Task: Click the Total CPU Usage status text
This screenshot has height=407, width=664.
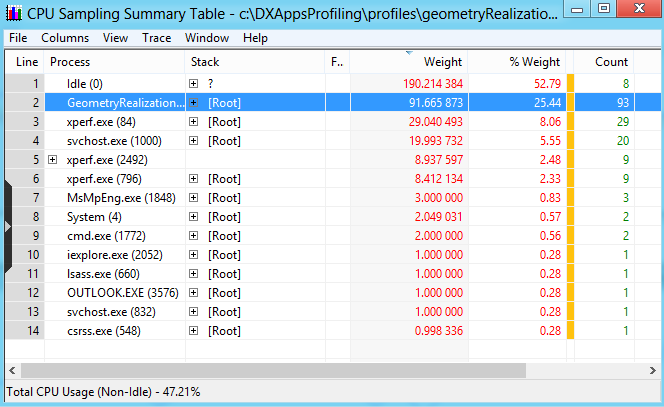Action: pyautogui.click(x=103, y=392)
